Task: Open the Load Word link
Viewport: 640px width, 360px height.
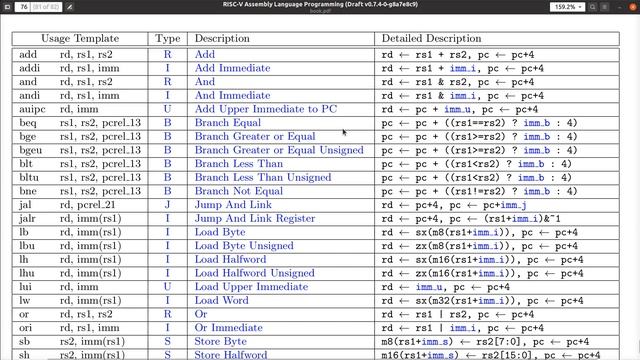Action: click(221, 300)
